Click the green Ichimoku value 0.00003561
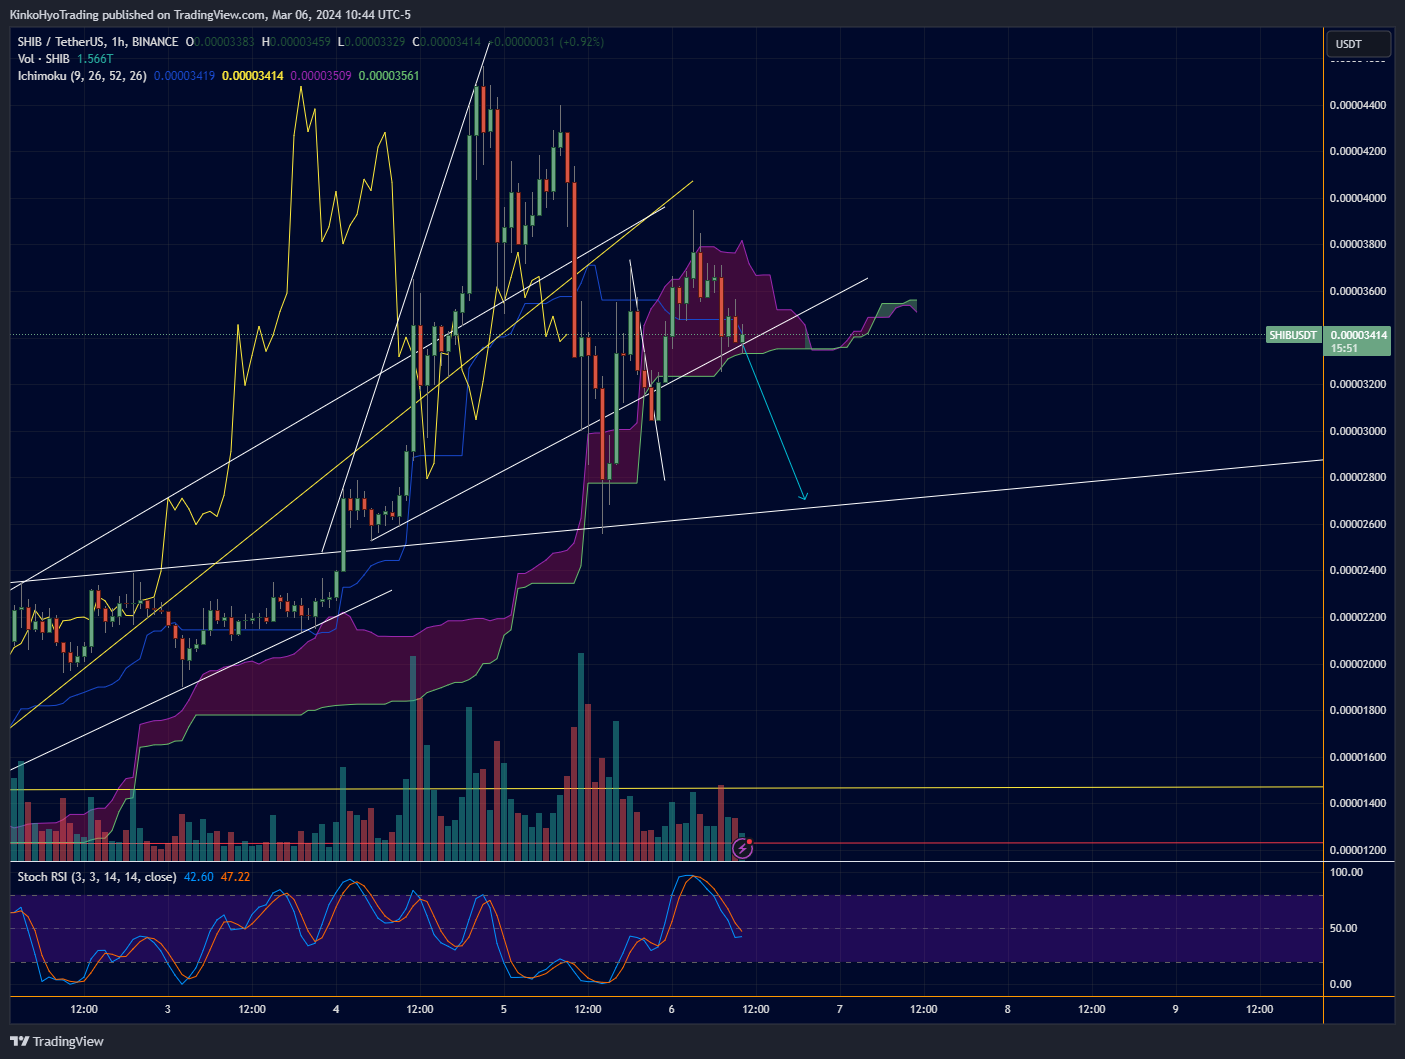1405x1059 pixels. pyautogui.click(x=389, y=76)
